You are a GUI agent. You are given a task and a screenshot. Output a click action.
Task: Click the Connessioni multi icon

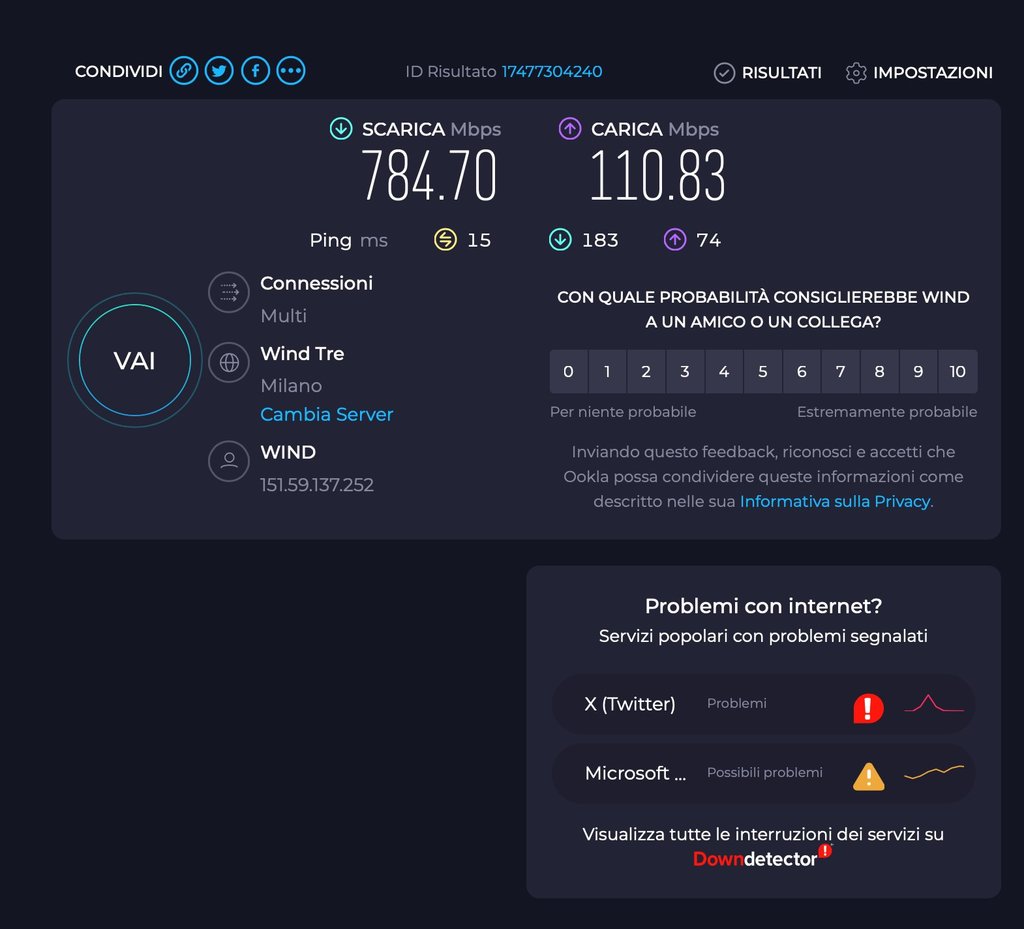pos(229,293)
